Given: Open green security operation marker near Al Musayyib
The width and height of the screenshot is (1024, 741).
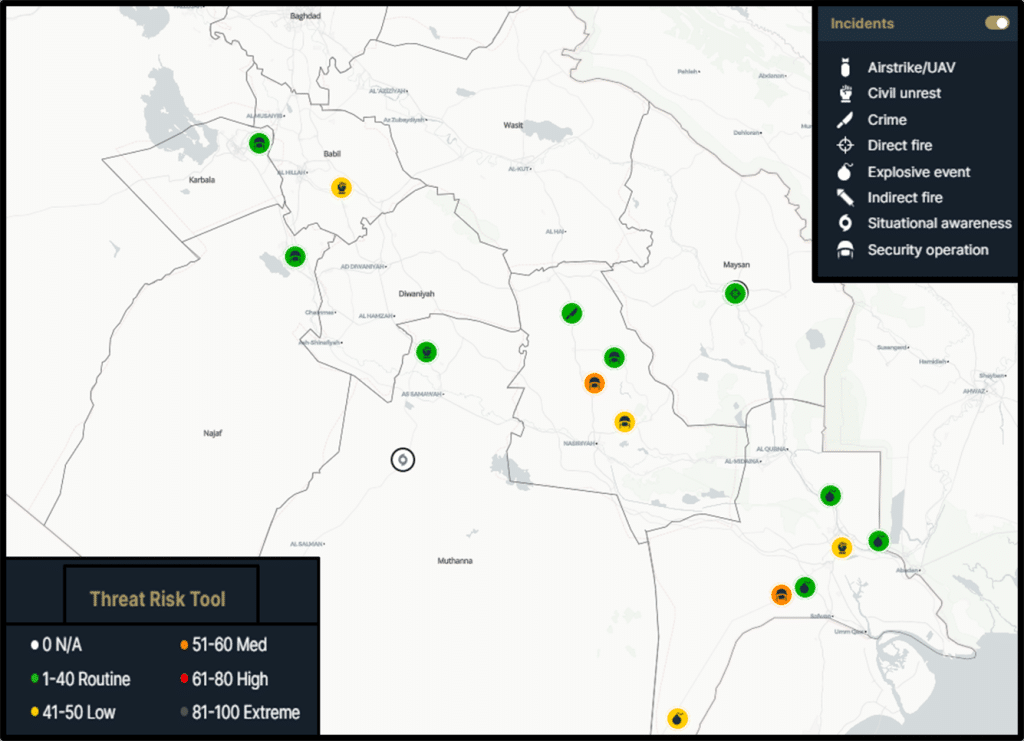Looking at the screenshot, I should (x=259, y=143).
